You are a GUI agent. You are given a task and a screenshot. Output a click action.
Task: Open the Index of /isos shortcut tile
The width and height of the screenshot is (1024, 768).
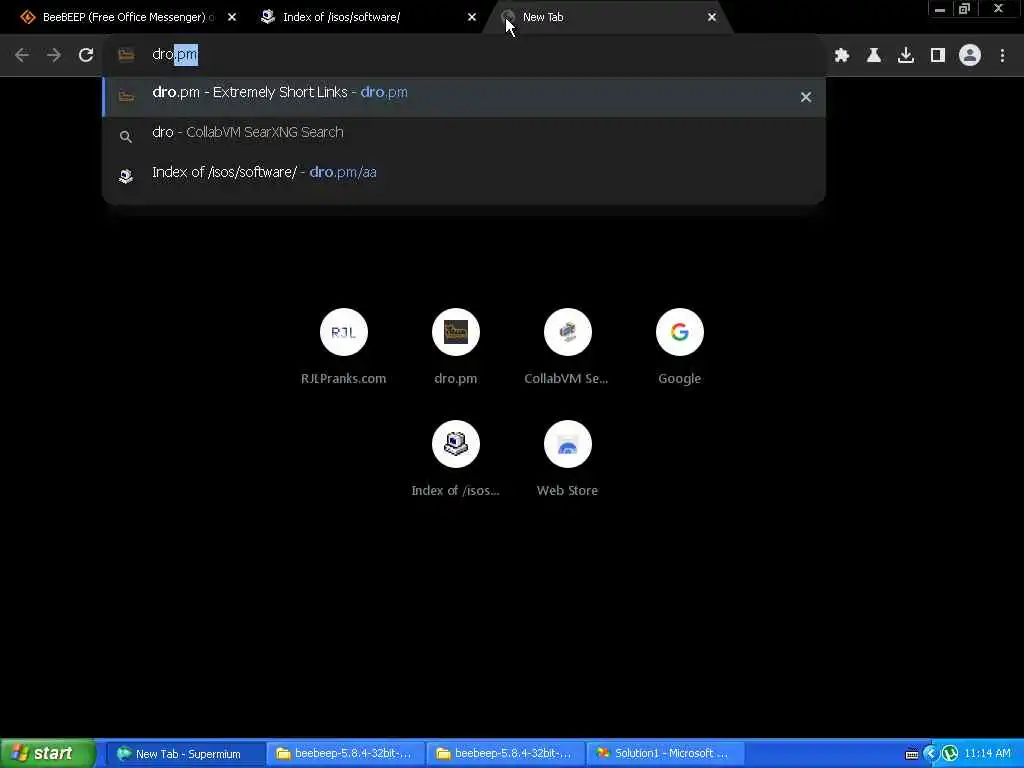tap(456, 460)
